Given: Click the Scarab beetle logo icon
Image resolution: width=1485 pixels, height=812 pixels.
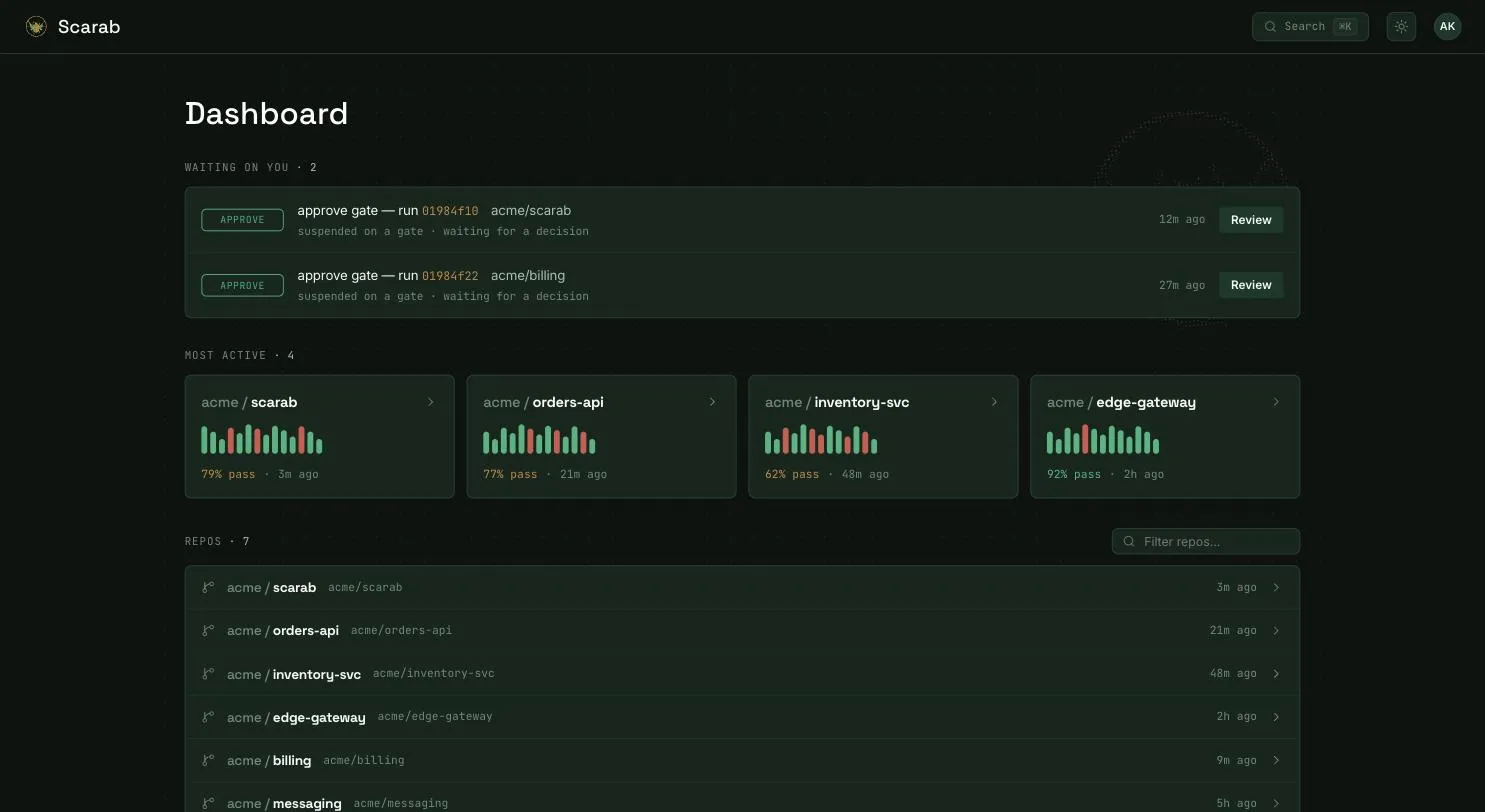Looking at the screenshot, I should pos(36,27).
